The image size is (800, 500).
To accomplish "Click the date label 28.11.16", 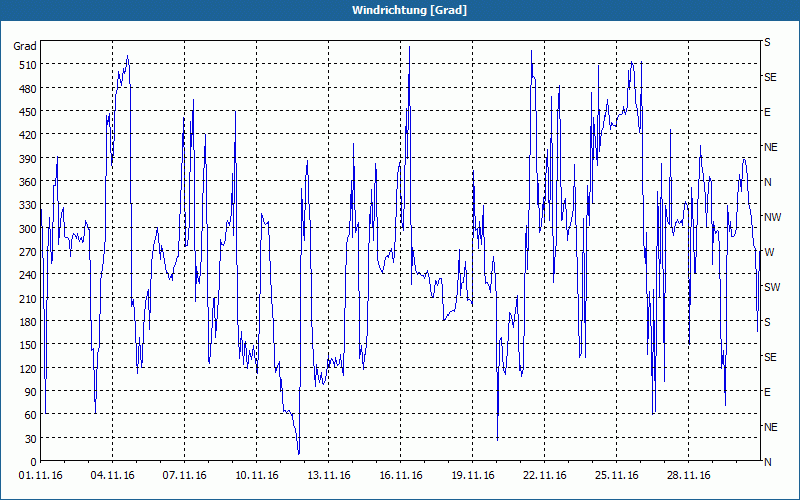I will 688,476.
